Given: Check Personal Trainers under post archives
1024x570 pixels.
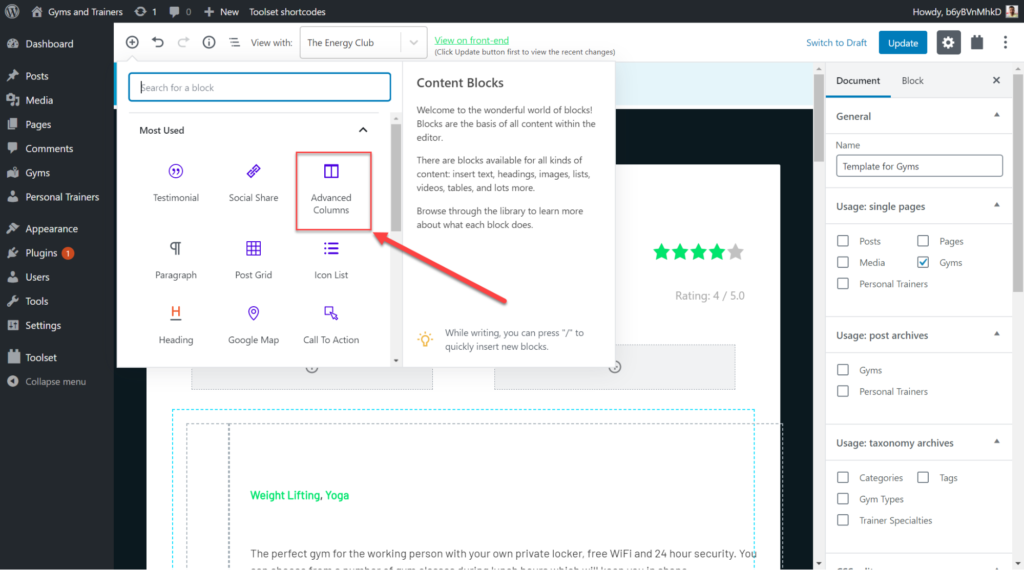Looking at the screenshot, I should (x=843, y=392).
